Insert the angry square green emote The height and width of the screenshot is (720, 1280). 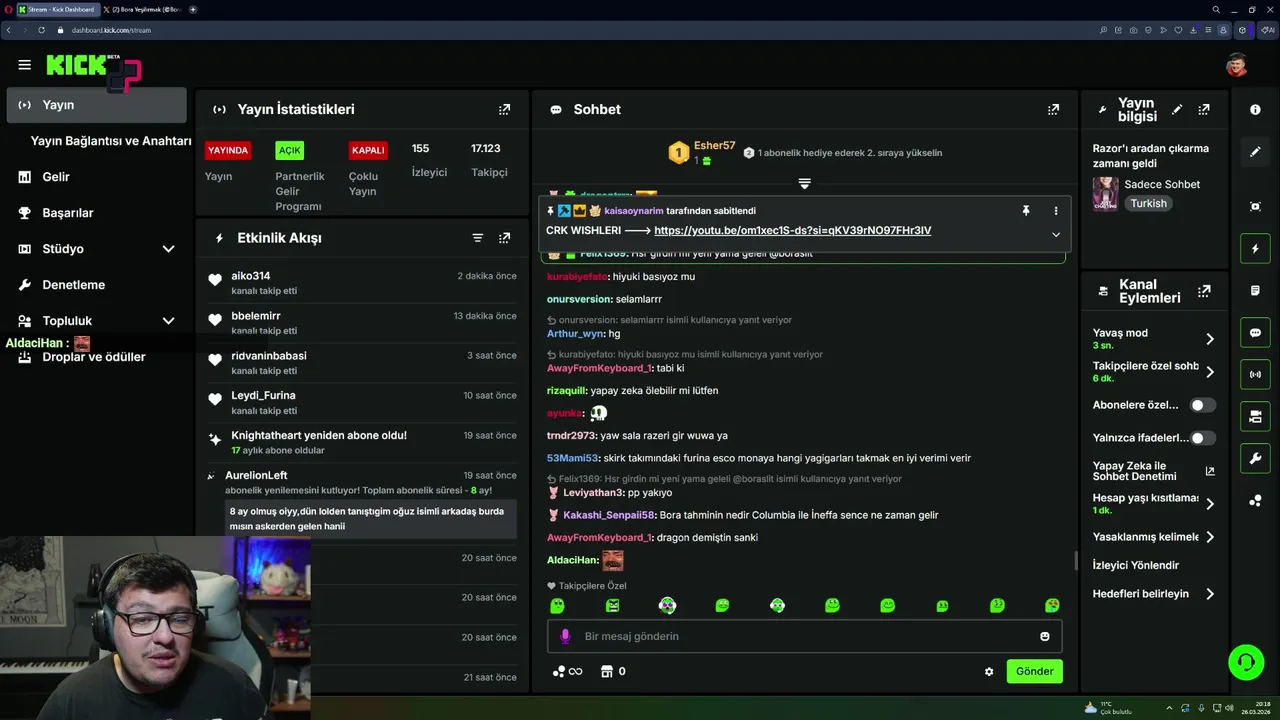pos(613,605)
